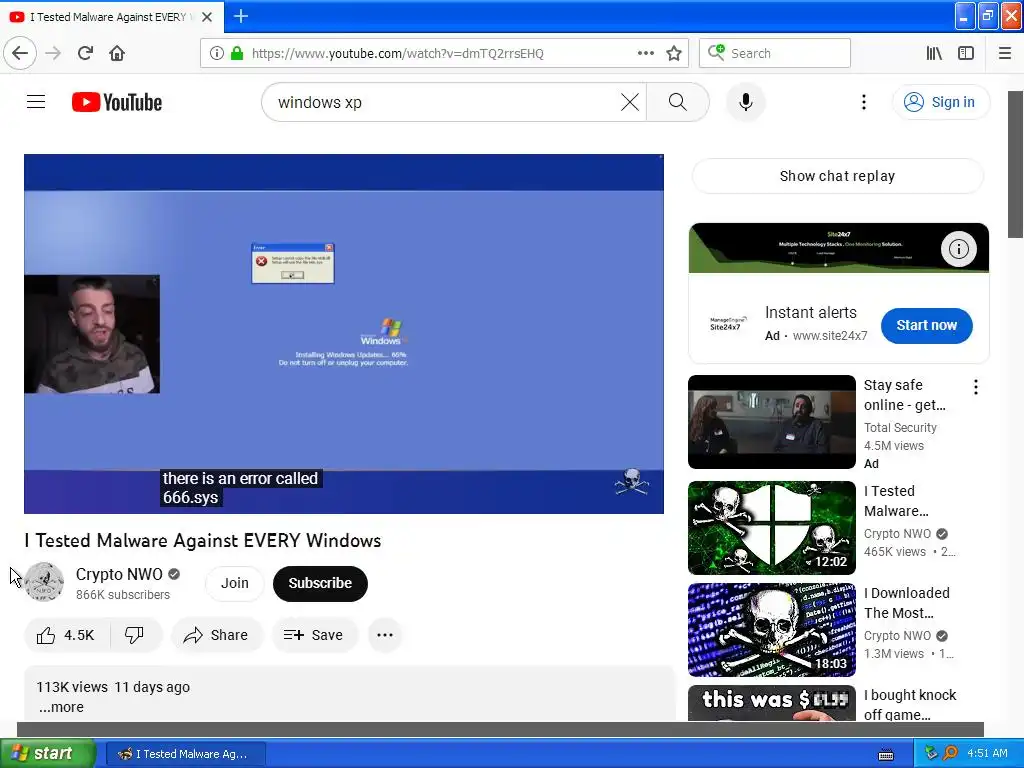1024x768 pixels.
Task: Open a new browser tab
Action: (x=240, y=16)
